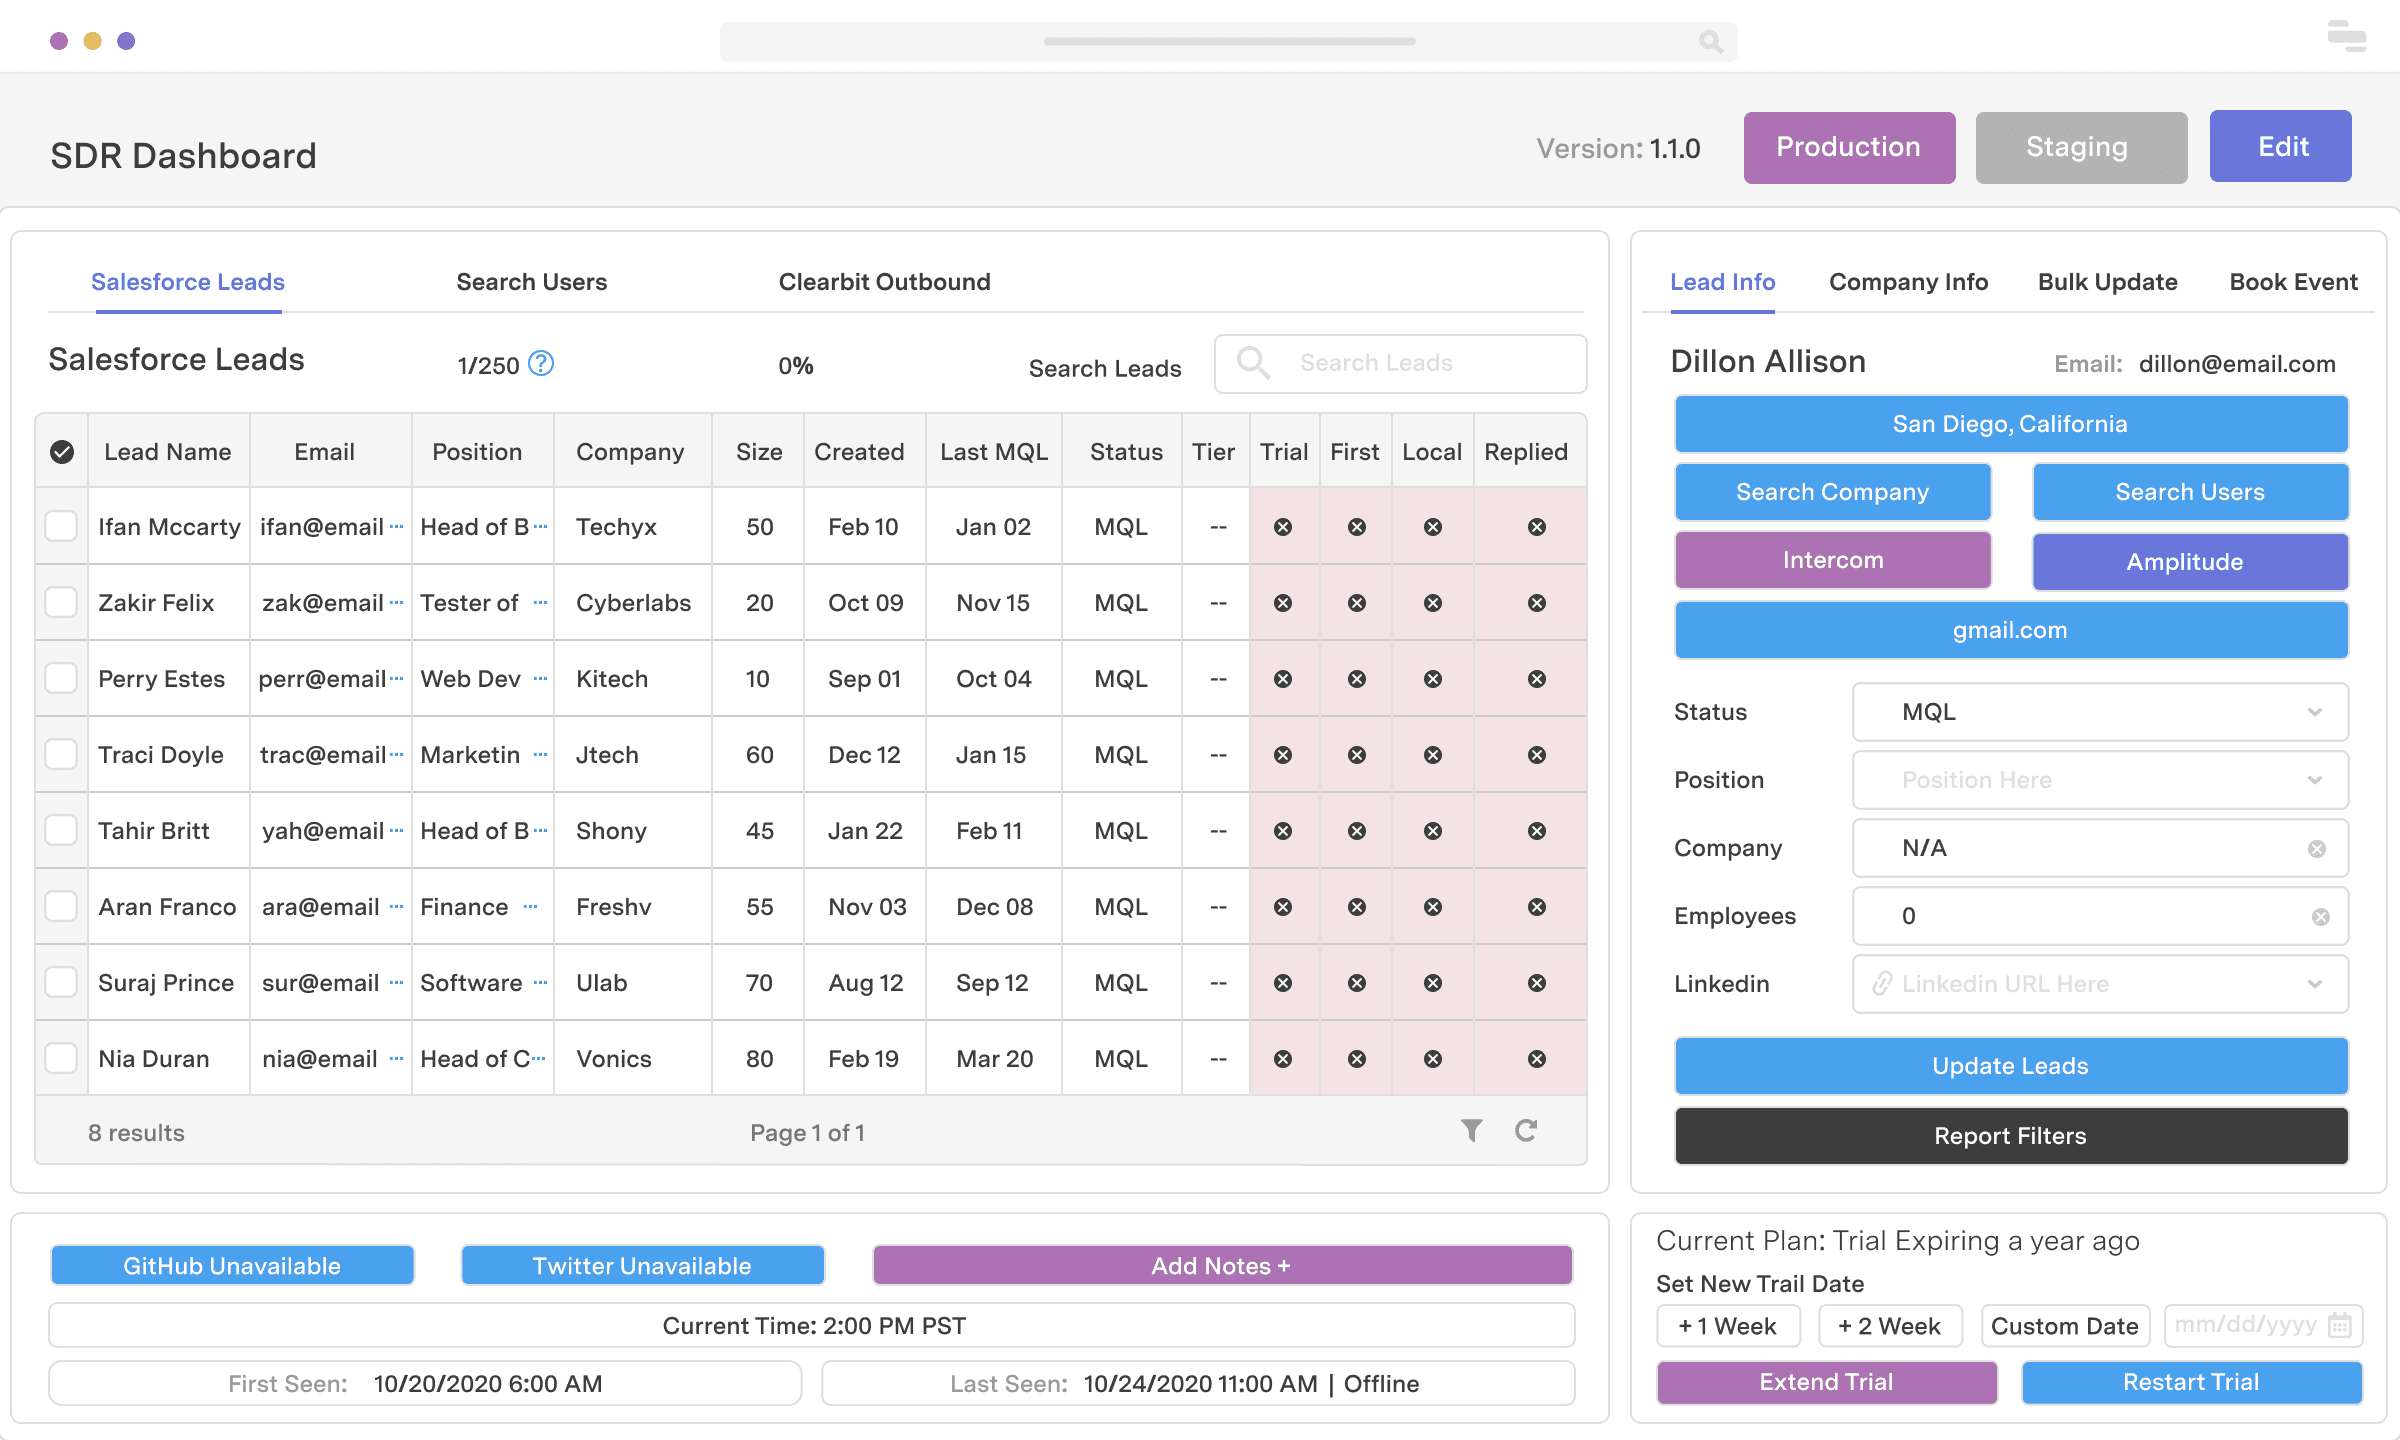
Task: Click the 0% progress indicator
Action: pyautogui.click(x=796, y=365)
